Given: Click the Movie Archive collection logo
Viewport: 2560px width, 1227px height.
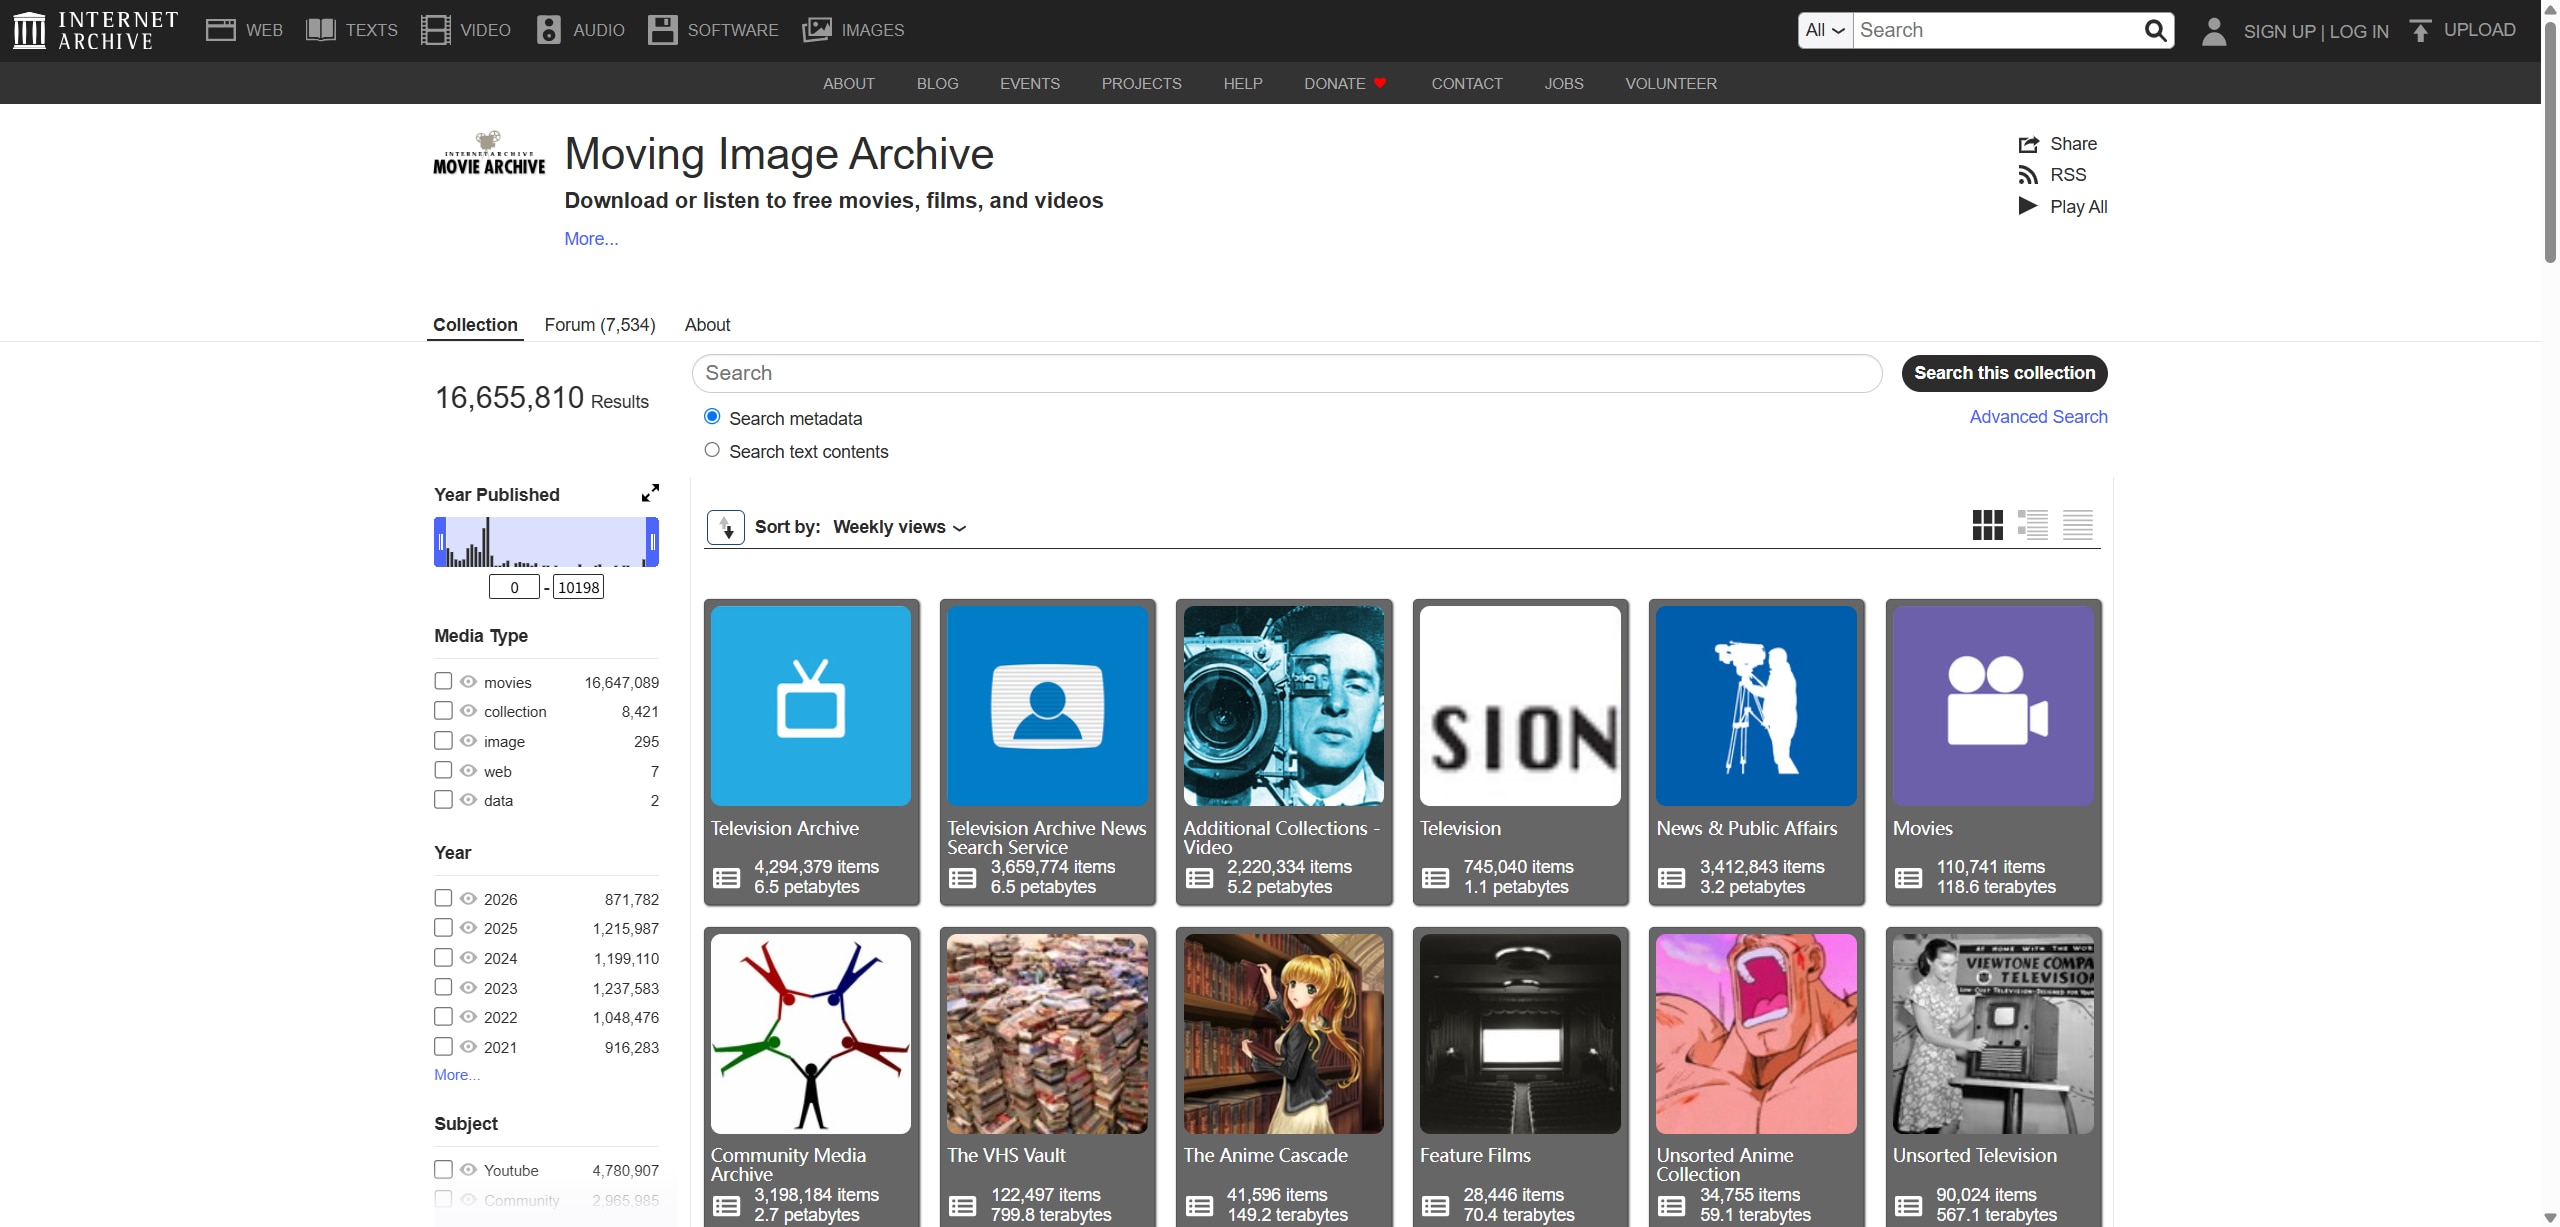Looking at the screenshot, I should pos(489,153).
